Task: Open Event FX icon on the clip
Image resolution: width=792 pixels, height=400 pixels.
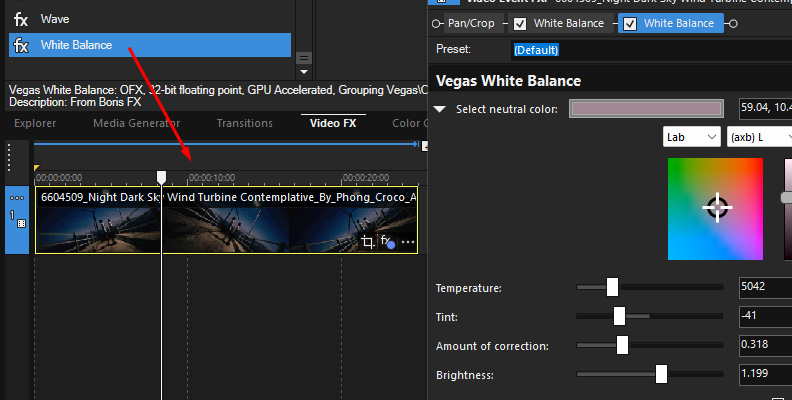Action: tap(387, 241)
